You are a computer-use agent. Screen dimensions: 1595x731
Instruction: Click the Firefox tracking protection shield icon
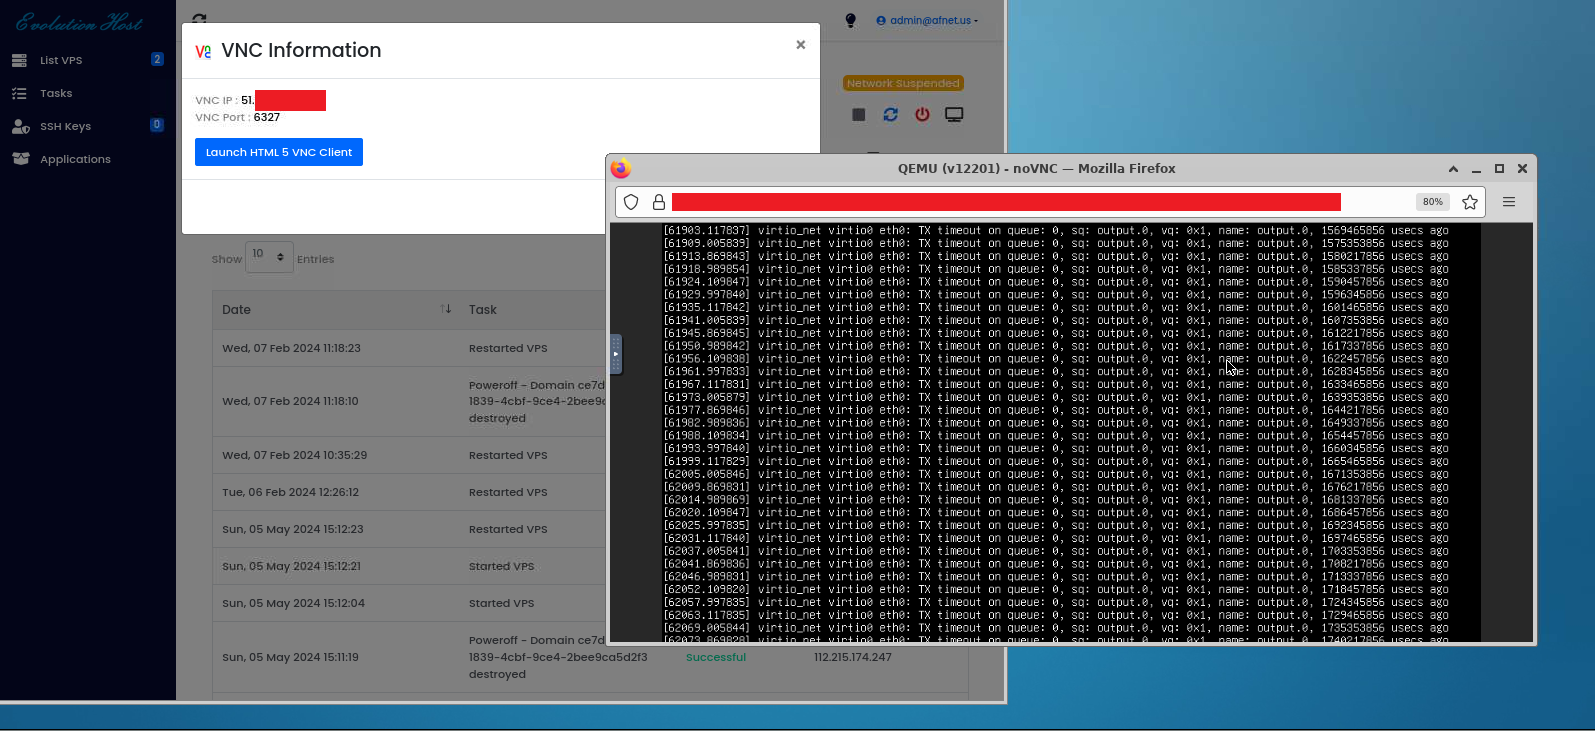click(631, 202)
